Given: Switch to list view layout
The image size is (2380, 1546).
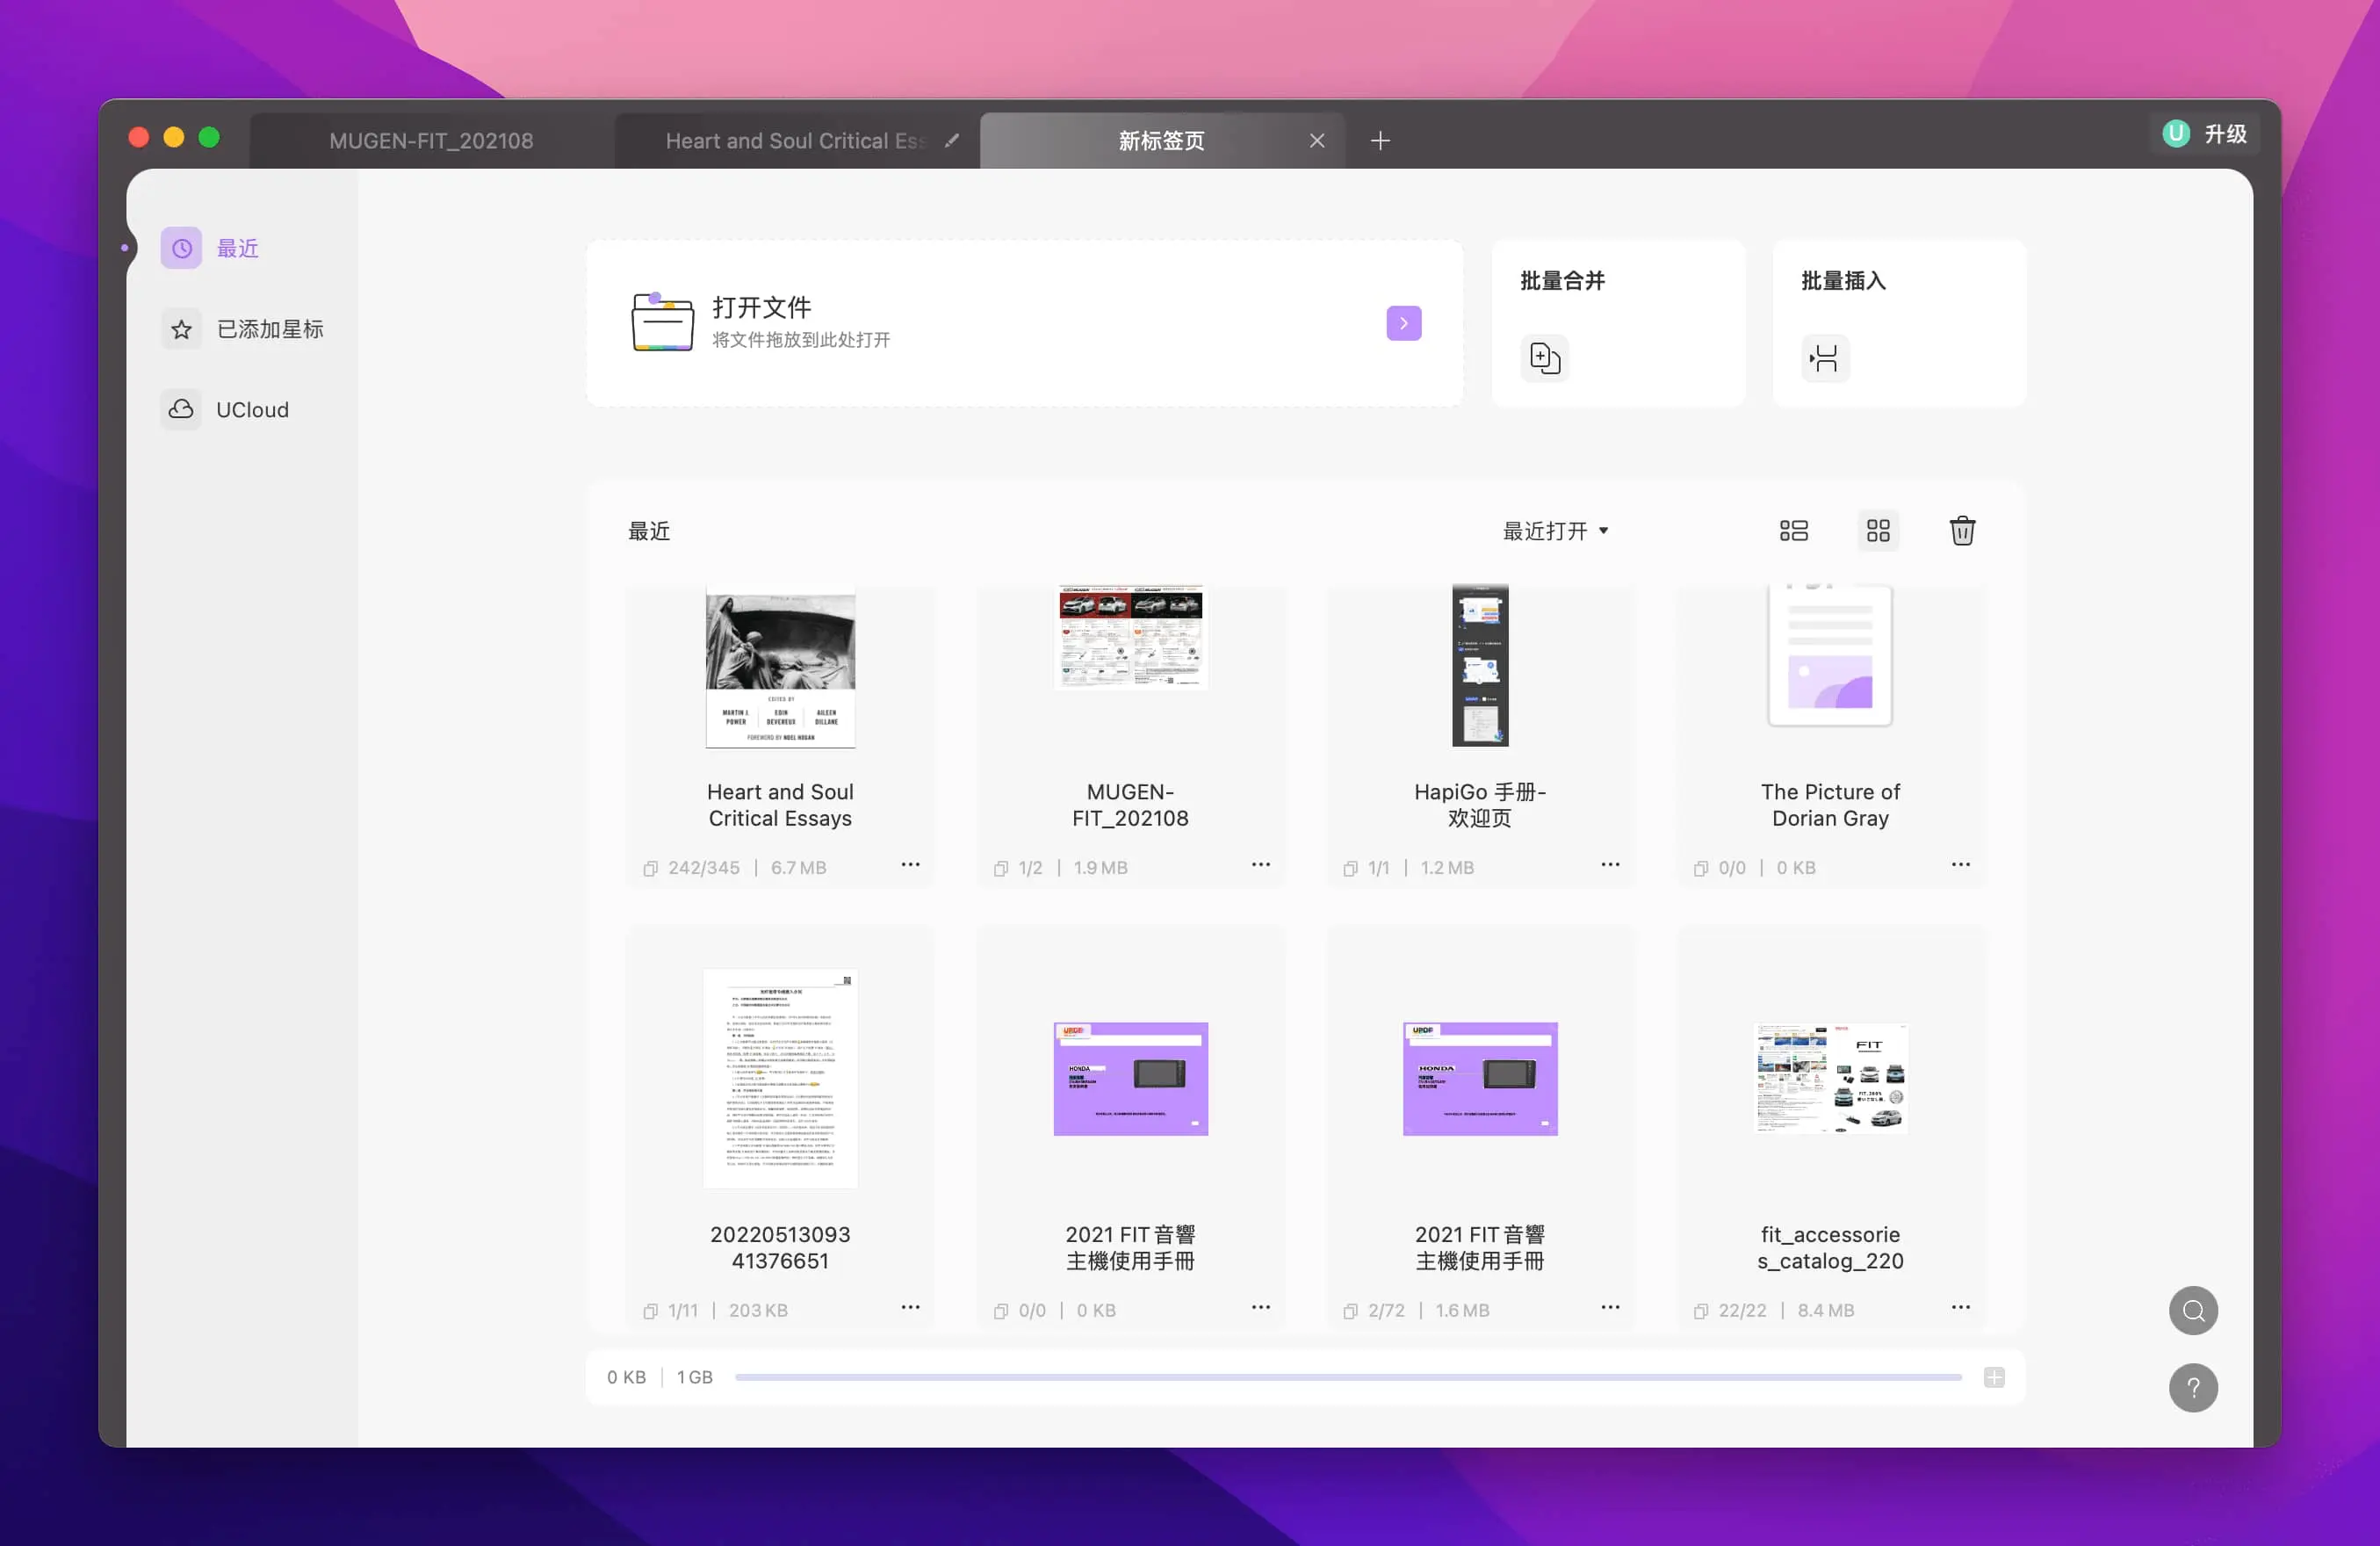Looking at the screenshot, I should click(1793, 531).
